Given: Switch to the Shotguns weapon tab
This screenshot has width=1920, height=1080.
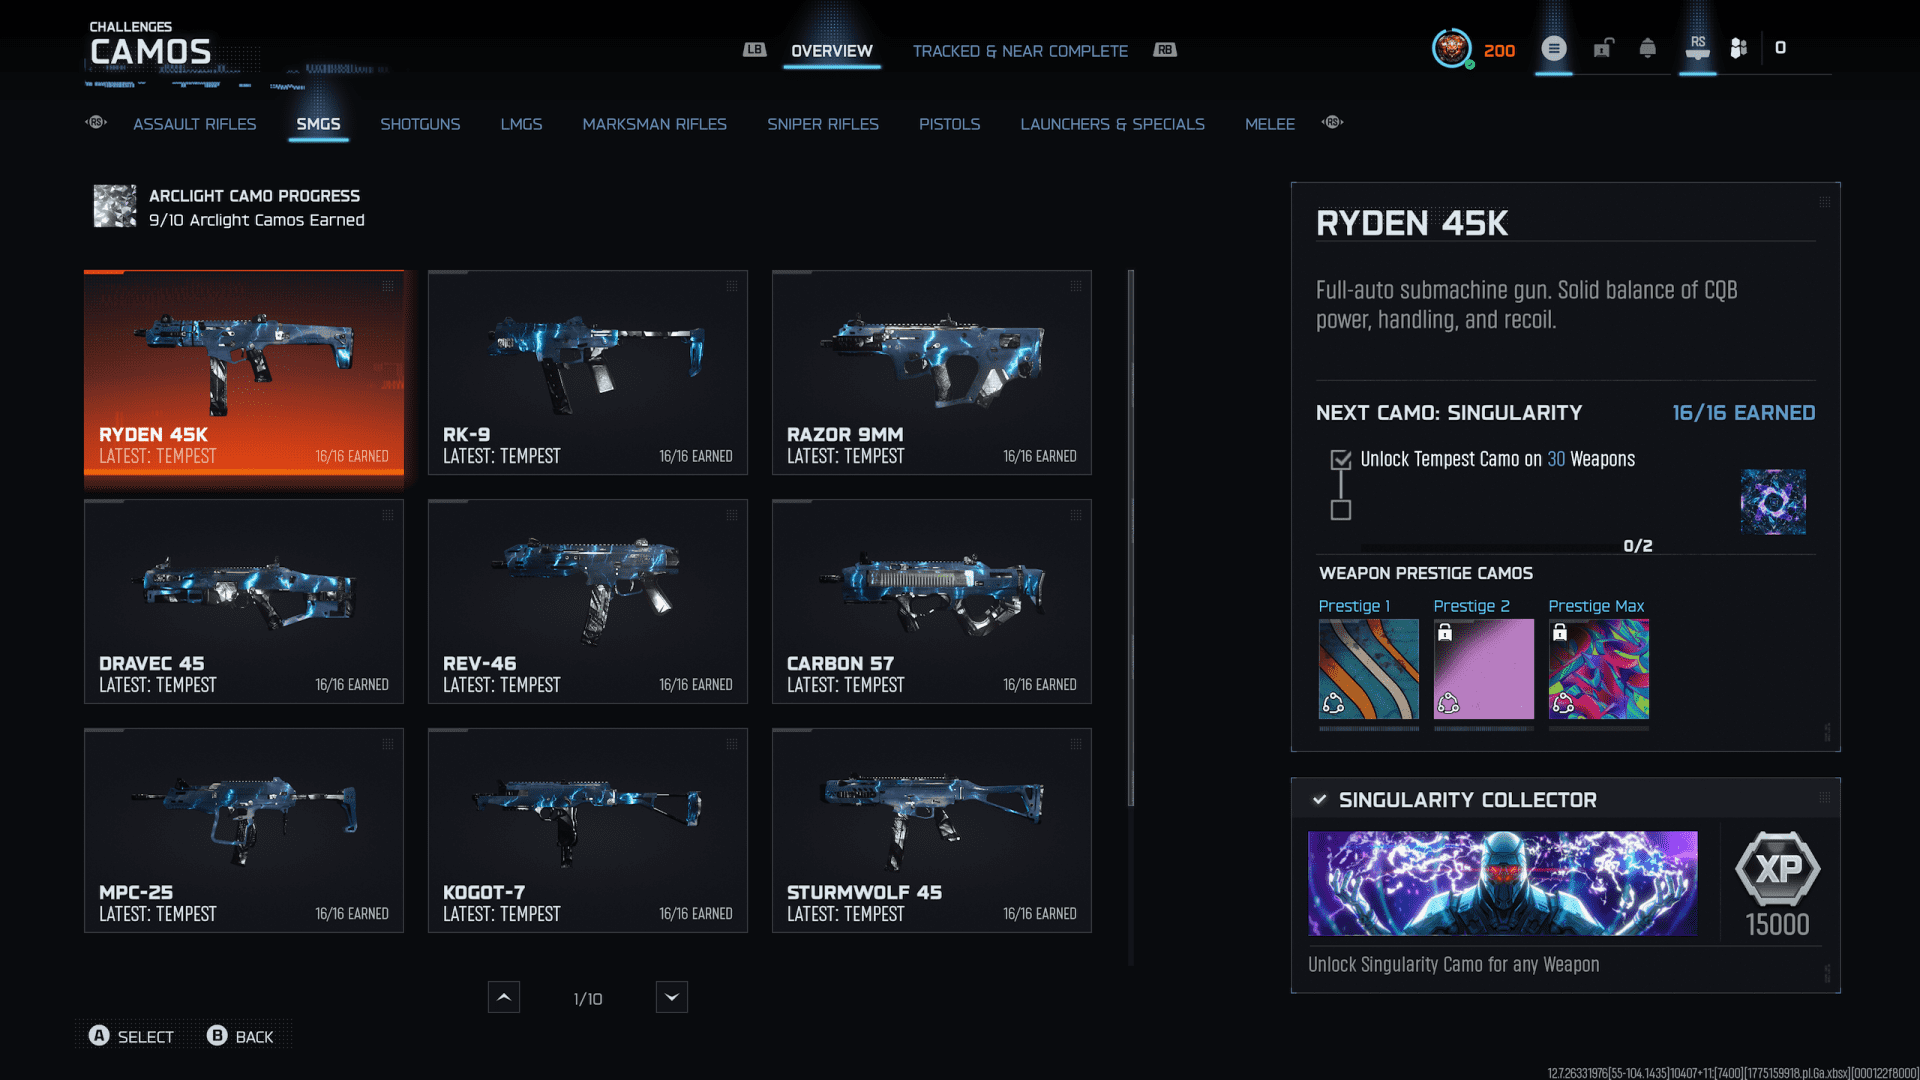Looking at the screenshot, I should click(420, 124).
